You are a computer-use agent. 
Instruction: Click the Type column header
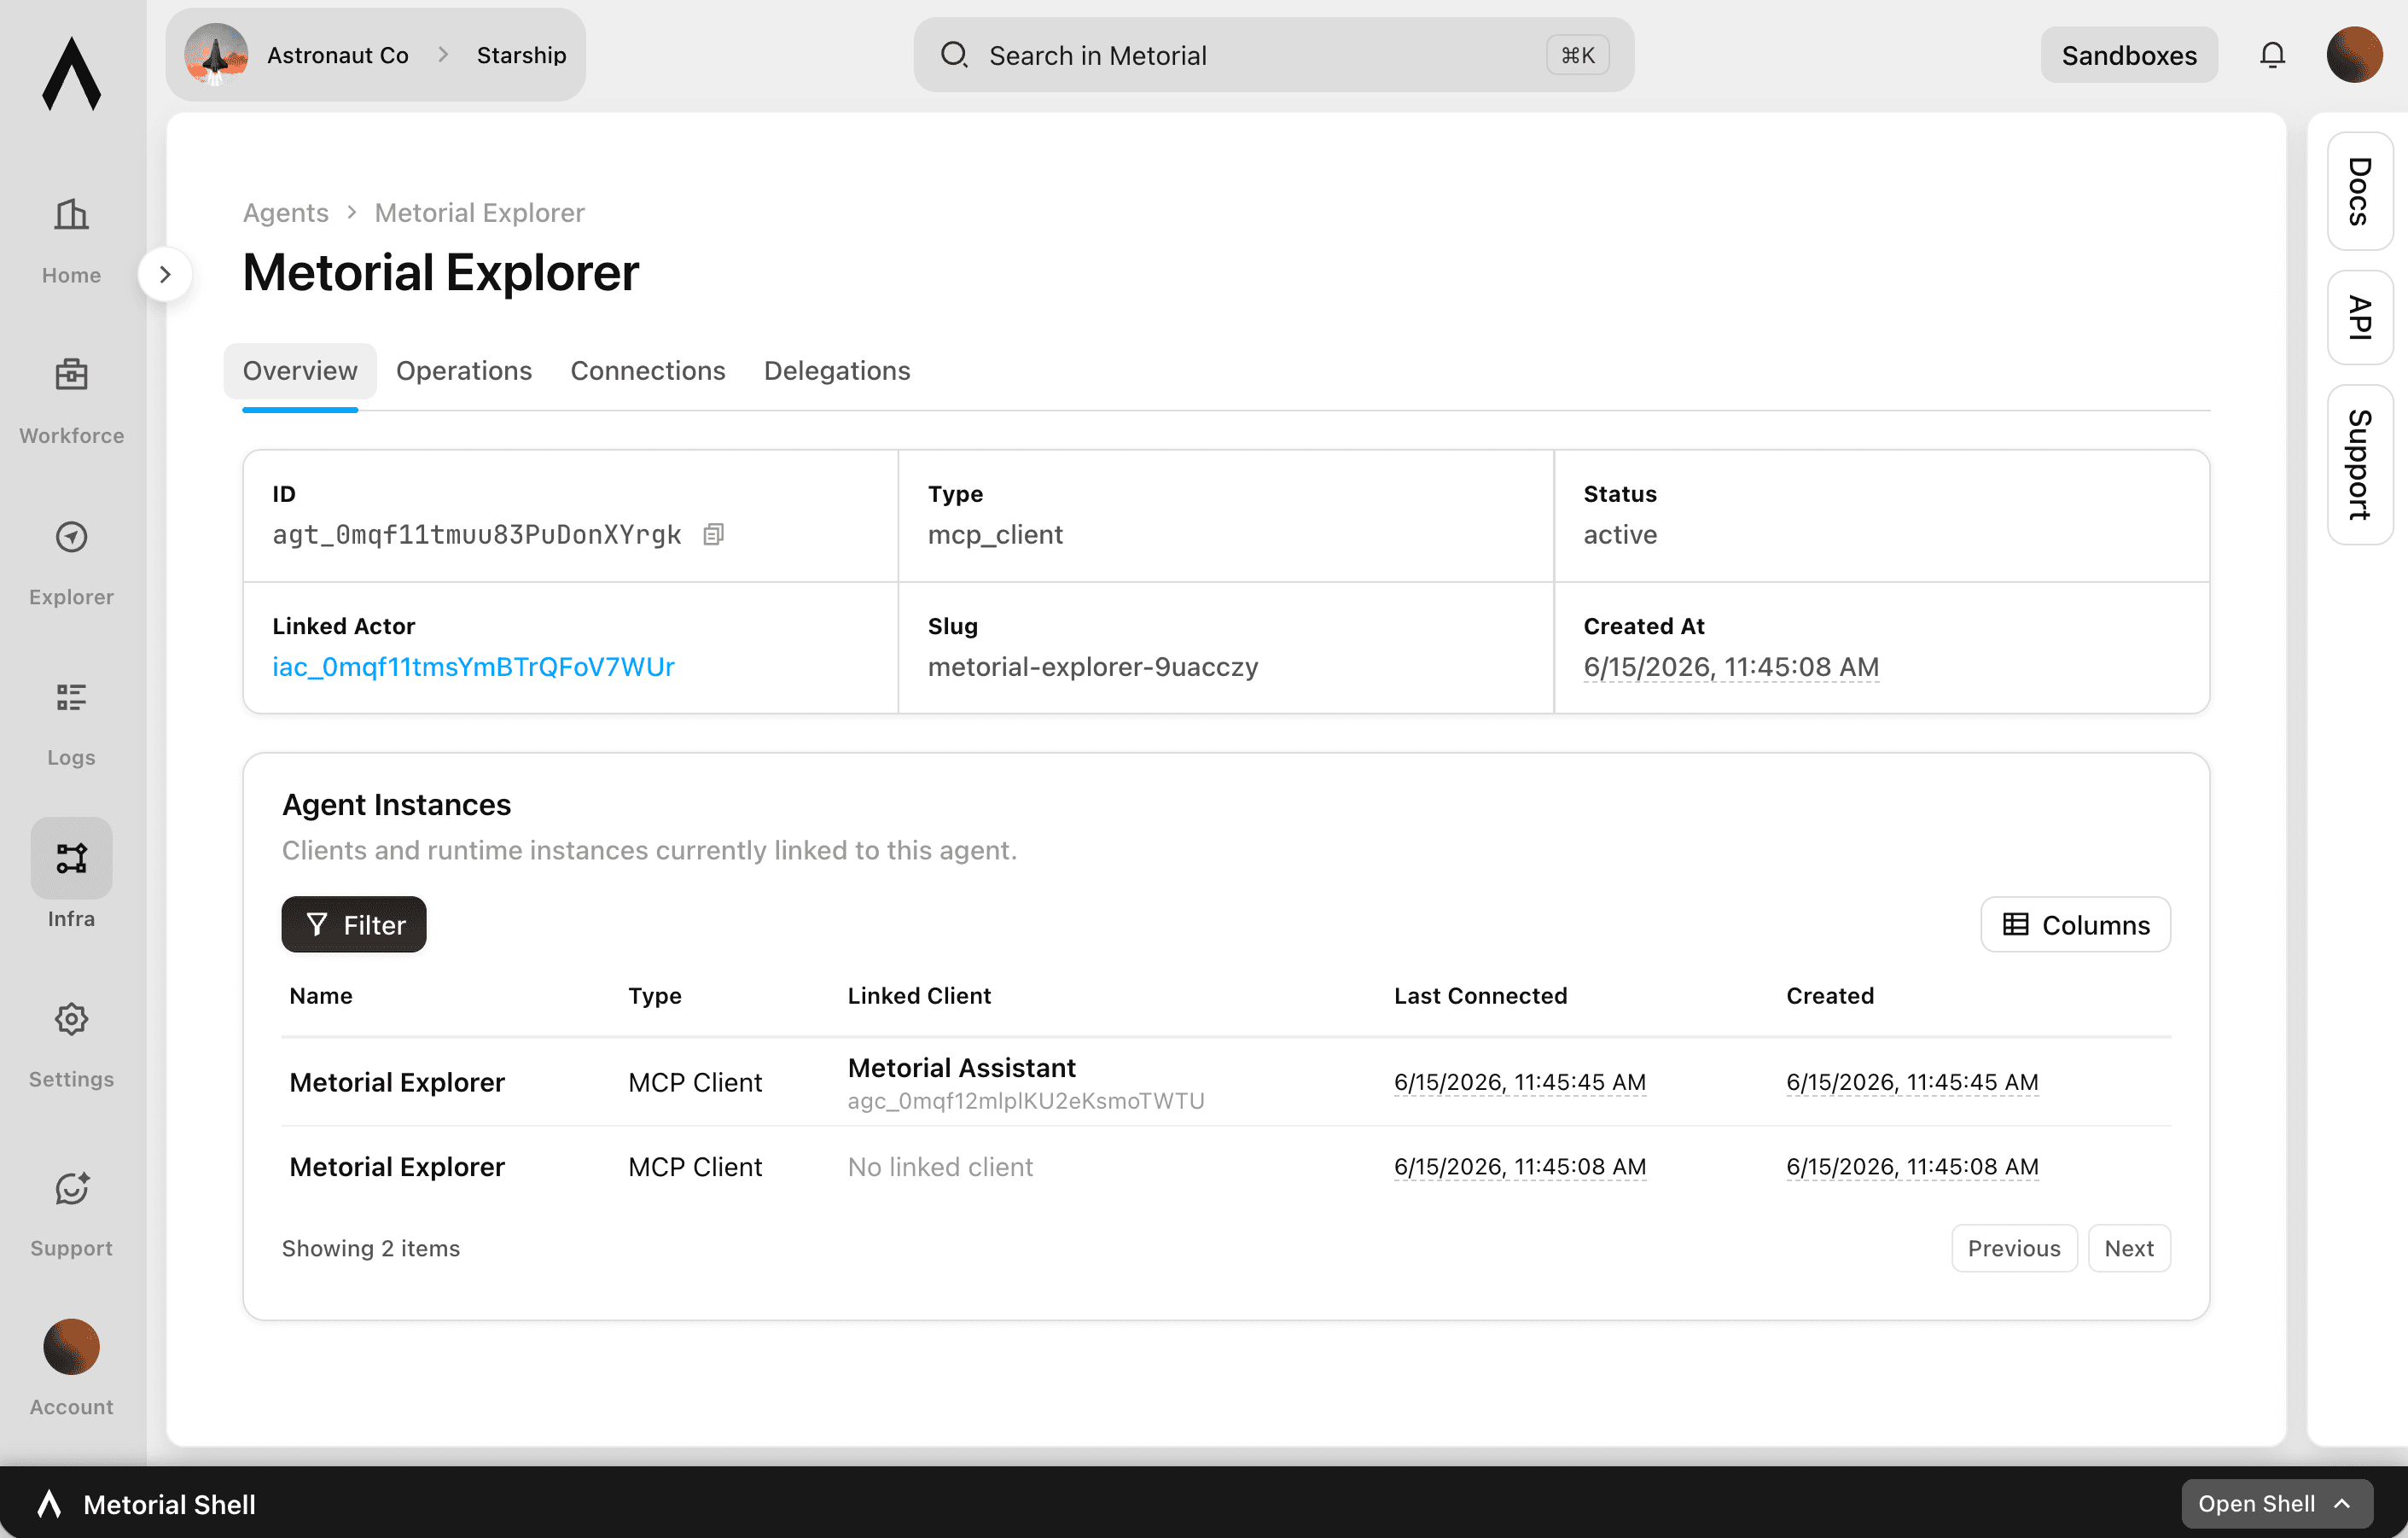coord(655,995)
